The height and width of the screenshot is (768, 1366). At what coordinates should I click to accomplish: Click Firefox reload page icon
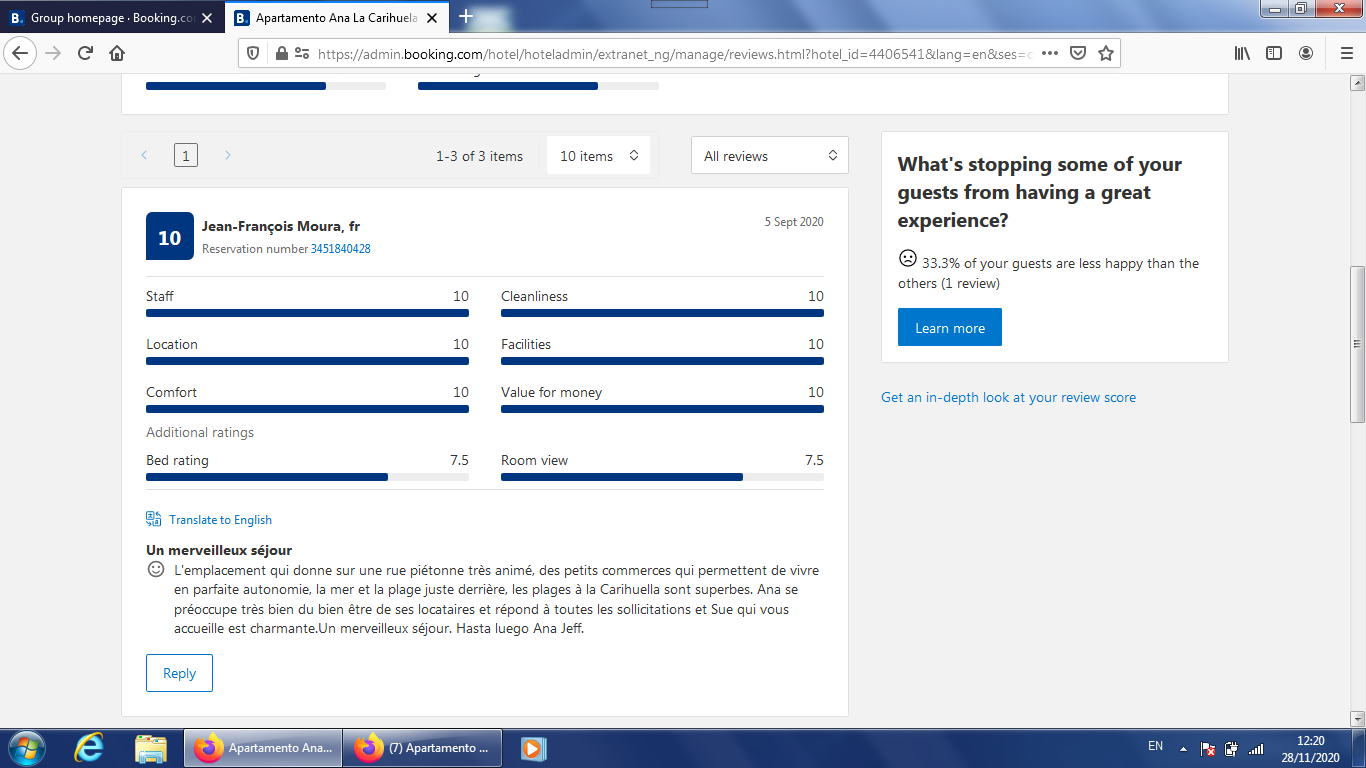click(x=85, y=53)
